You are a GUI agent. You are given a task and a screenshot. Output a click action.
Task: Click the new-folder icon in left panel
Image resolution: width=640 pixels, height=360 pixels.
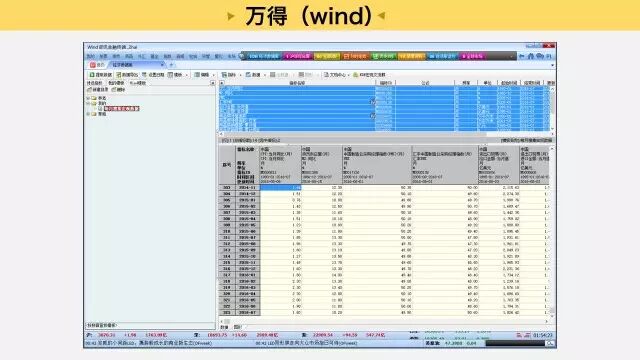[x=89, y=89]
